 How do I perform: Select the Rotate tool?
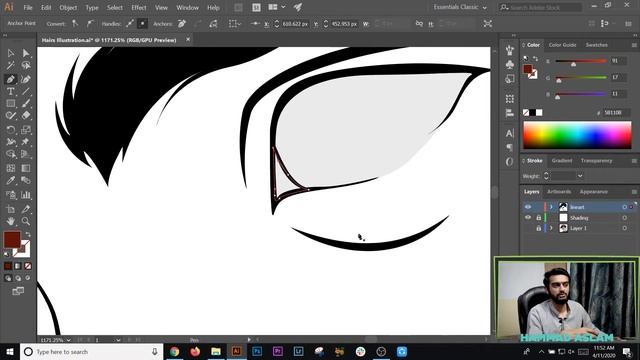coord(11,130)
